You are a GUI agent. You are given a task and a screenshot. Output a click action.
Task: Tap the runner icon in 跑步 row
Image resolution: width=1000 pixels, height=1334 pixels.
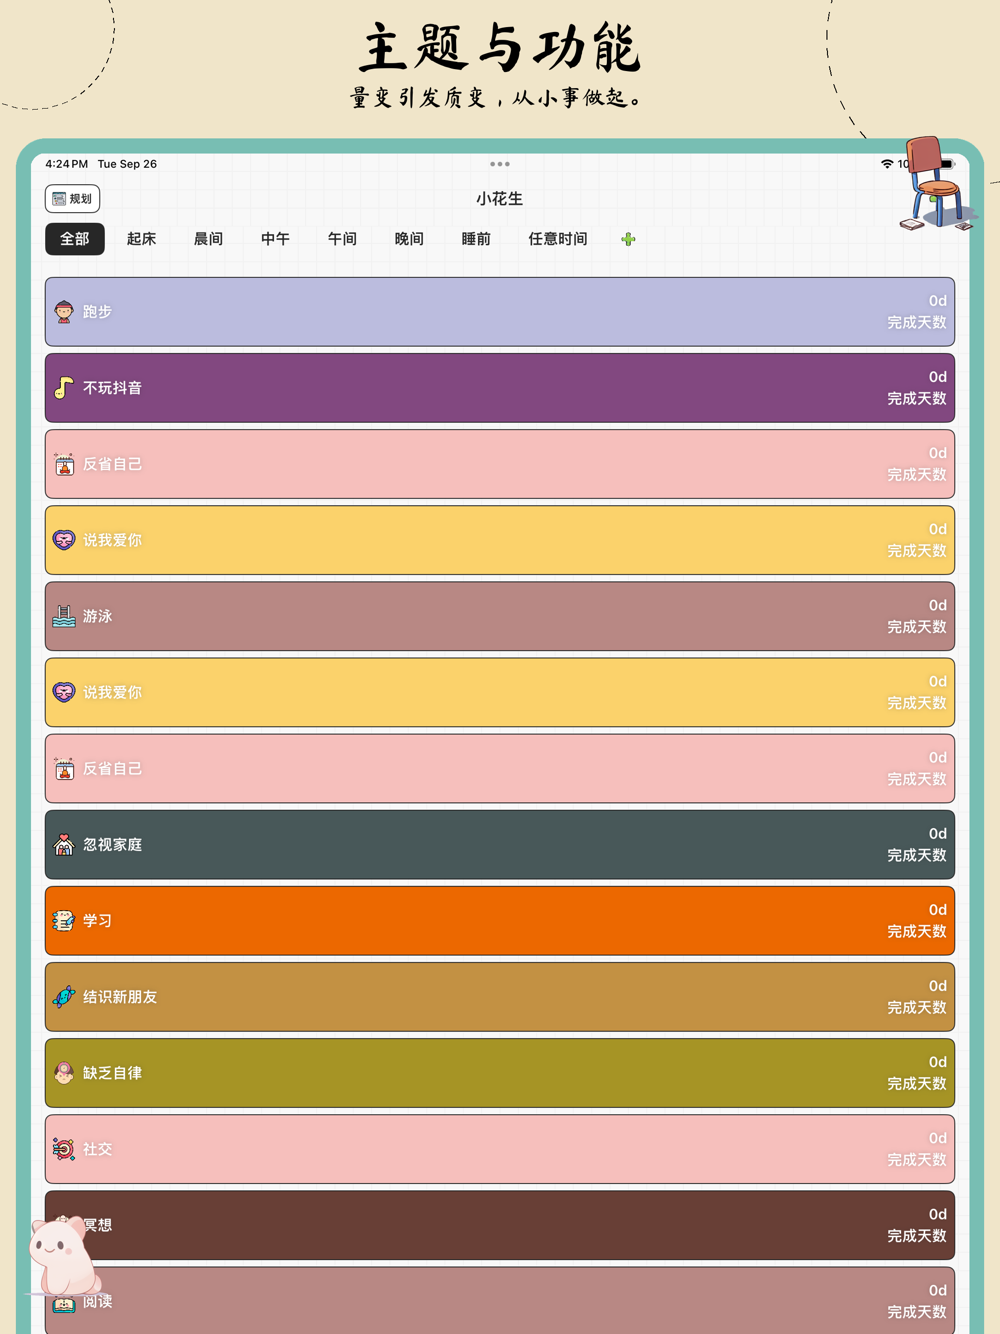(64, 312)
